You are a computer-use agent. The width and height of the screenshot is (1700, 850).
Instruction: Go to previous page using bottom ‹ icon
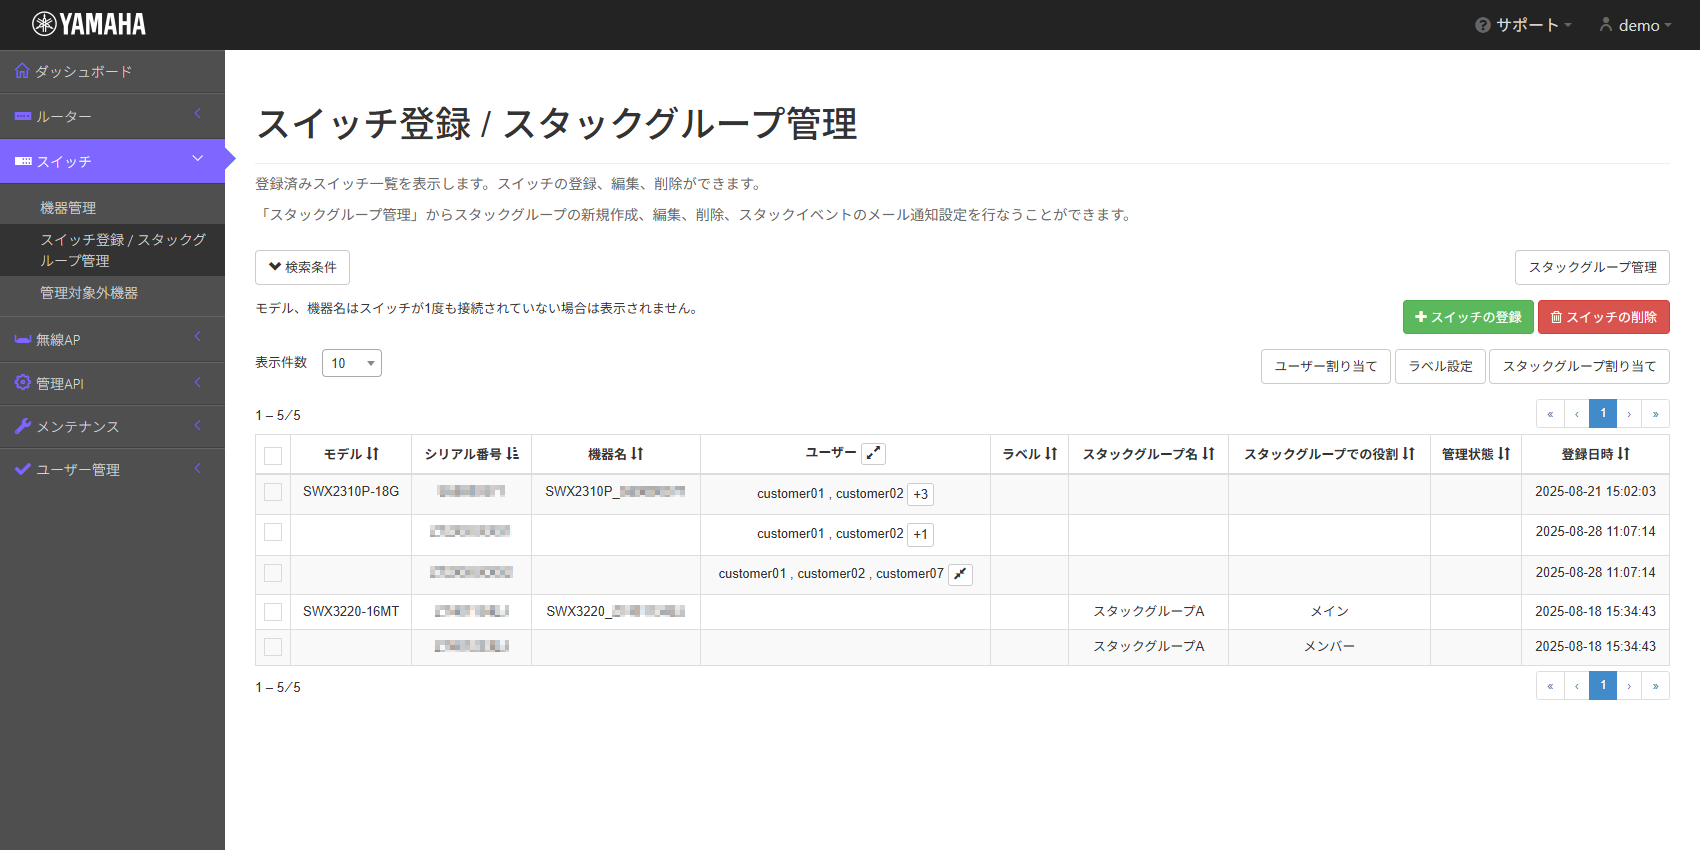[x=1577, y=686]
